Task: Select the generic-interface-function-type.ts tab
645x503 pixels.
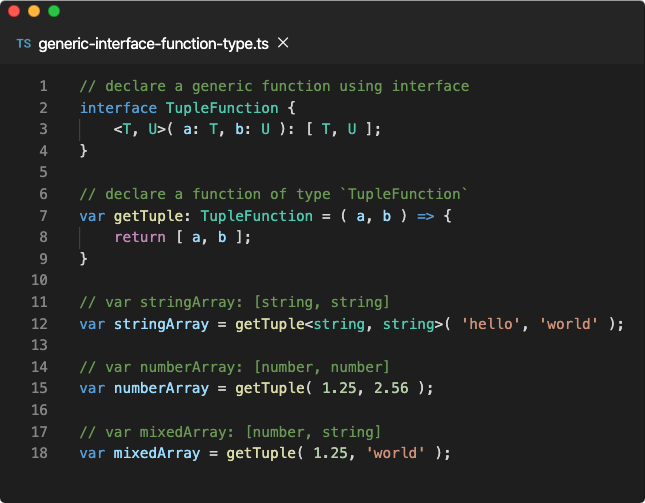Action: pos(153,44)
